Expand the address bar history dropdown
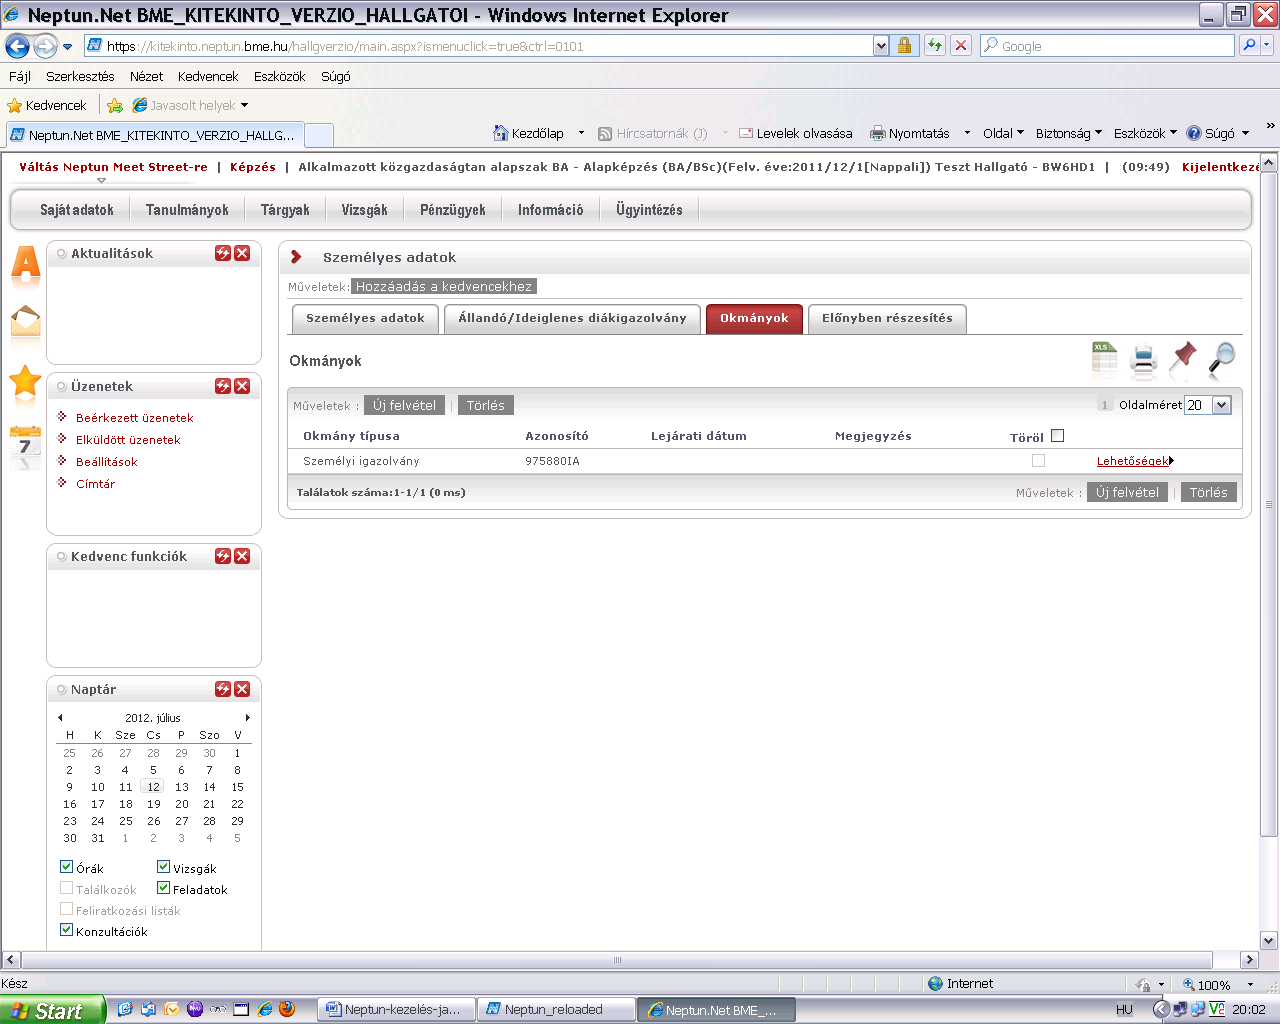This screenshot has height=1024, width=1280. pos(881,46)
